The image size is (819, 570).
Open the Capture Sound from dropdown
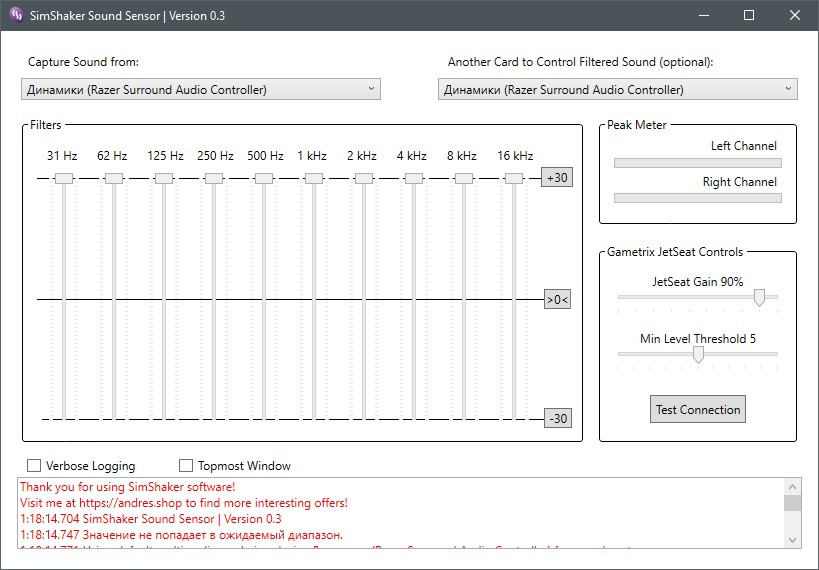click(200, 89)
